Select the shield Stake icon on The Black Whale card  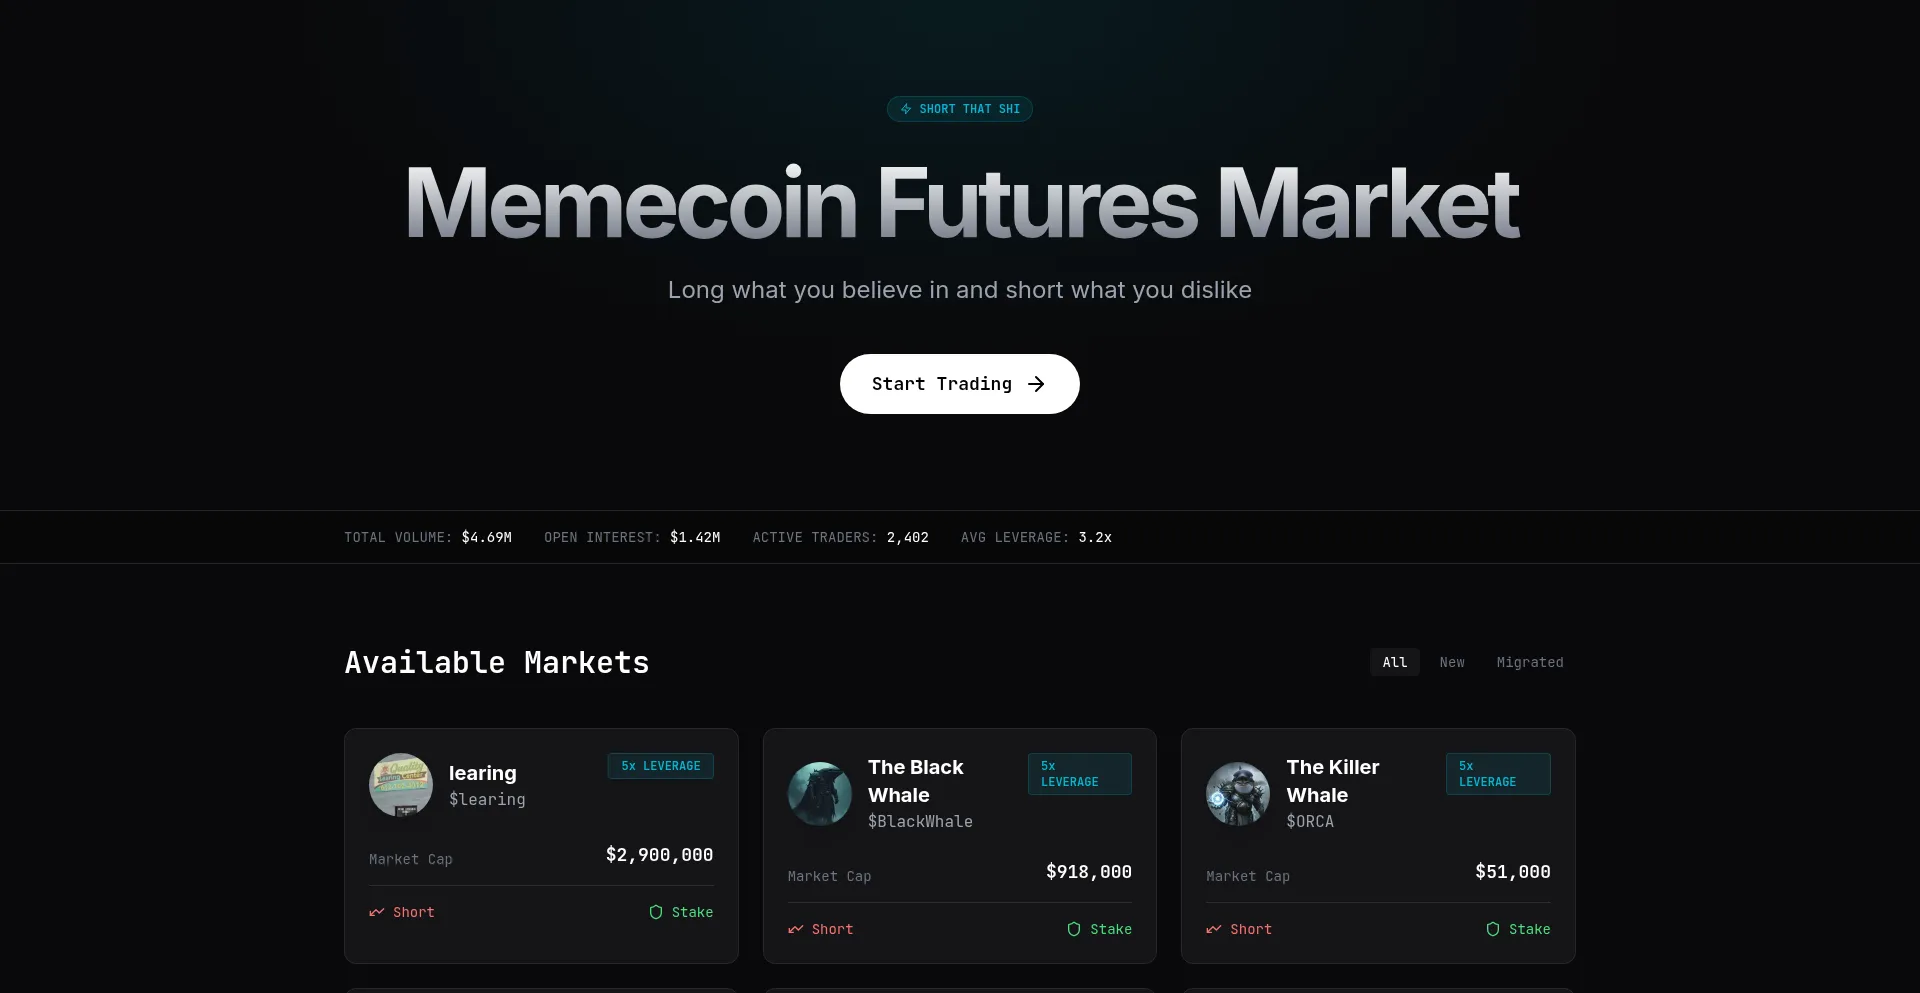pyautogui.click(x=1075, y=929)
